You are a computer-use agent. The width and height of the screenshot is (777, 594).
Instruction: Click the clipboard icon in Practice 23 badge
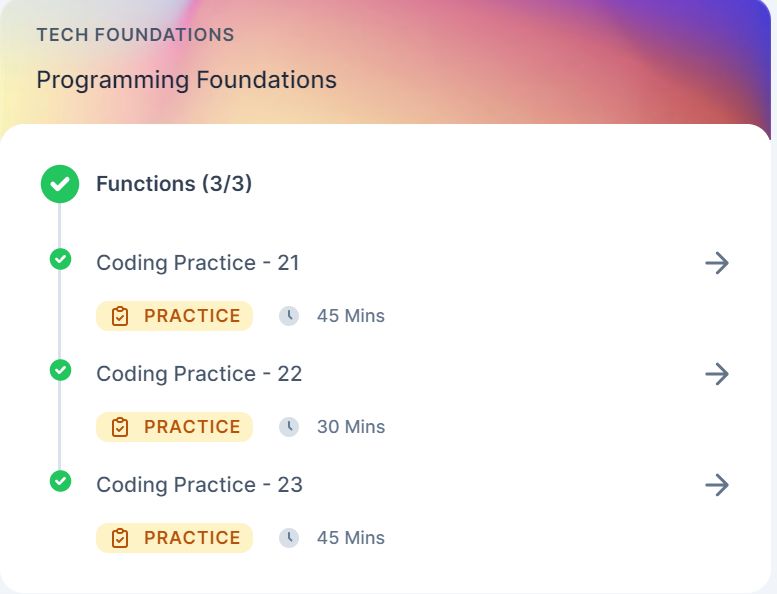click(121, 538)
